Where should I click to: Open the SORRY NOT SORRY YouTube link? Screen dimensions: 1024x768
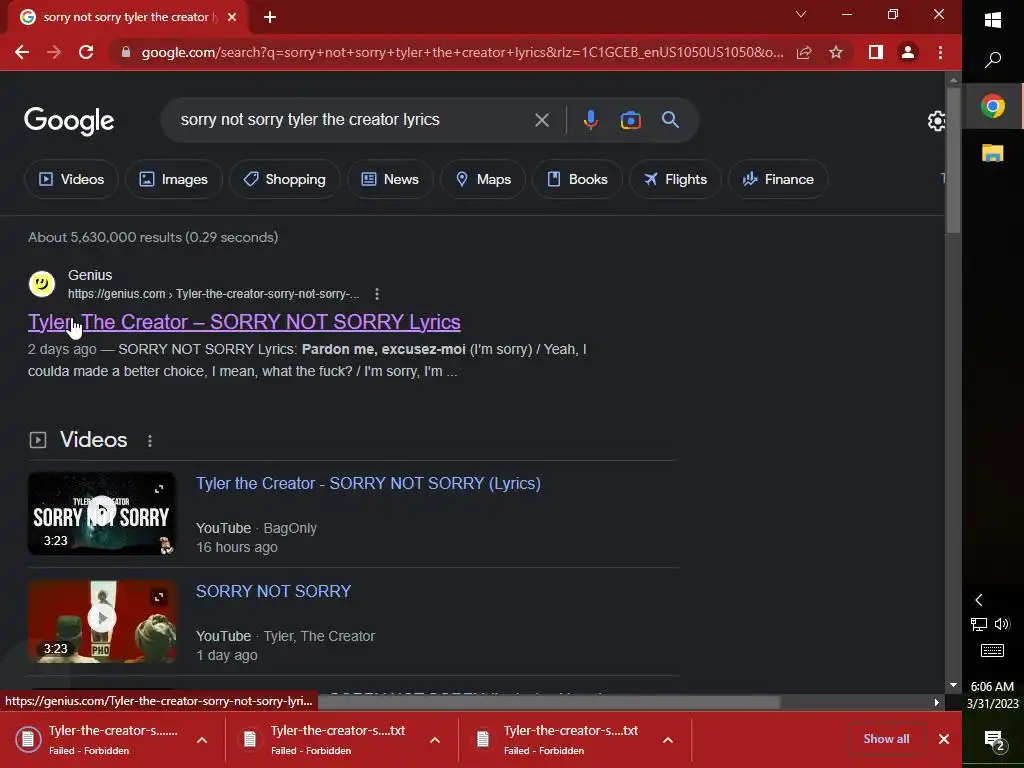274,591
